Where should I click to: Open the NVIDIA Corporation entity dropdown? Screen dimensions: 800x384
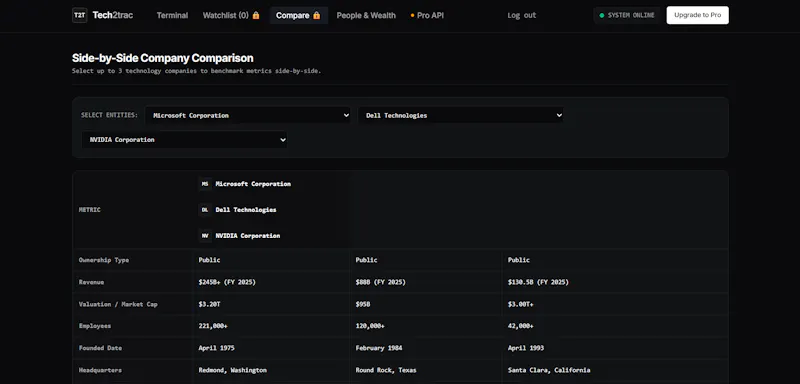tap(184, 140)
